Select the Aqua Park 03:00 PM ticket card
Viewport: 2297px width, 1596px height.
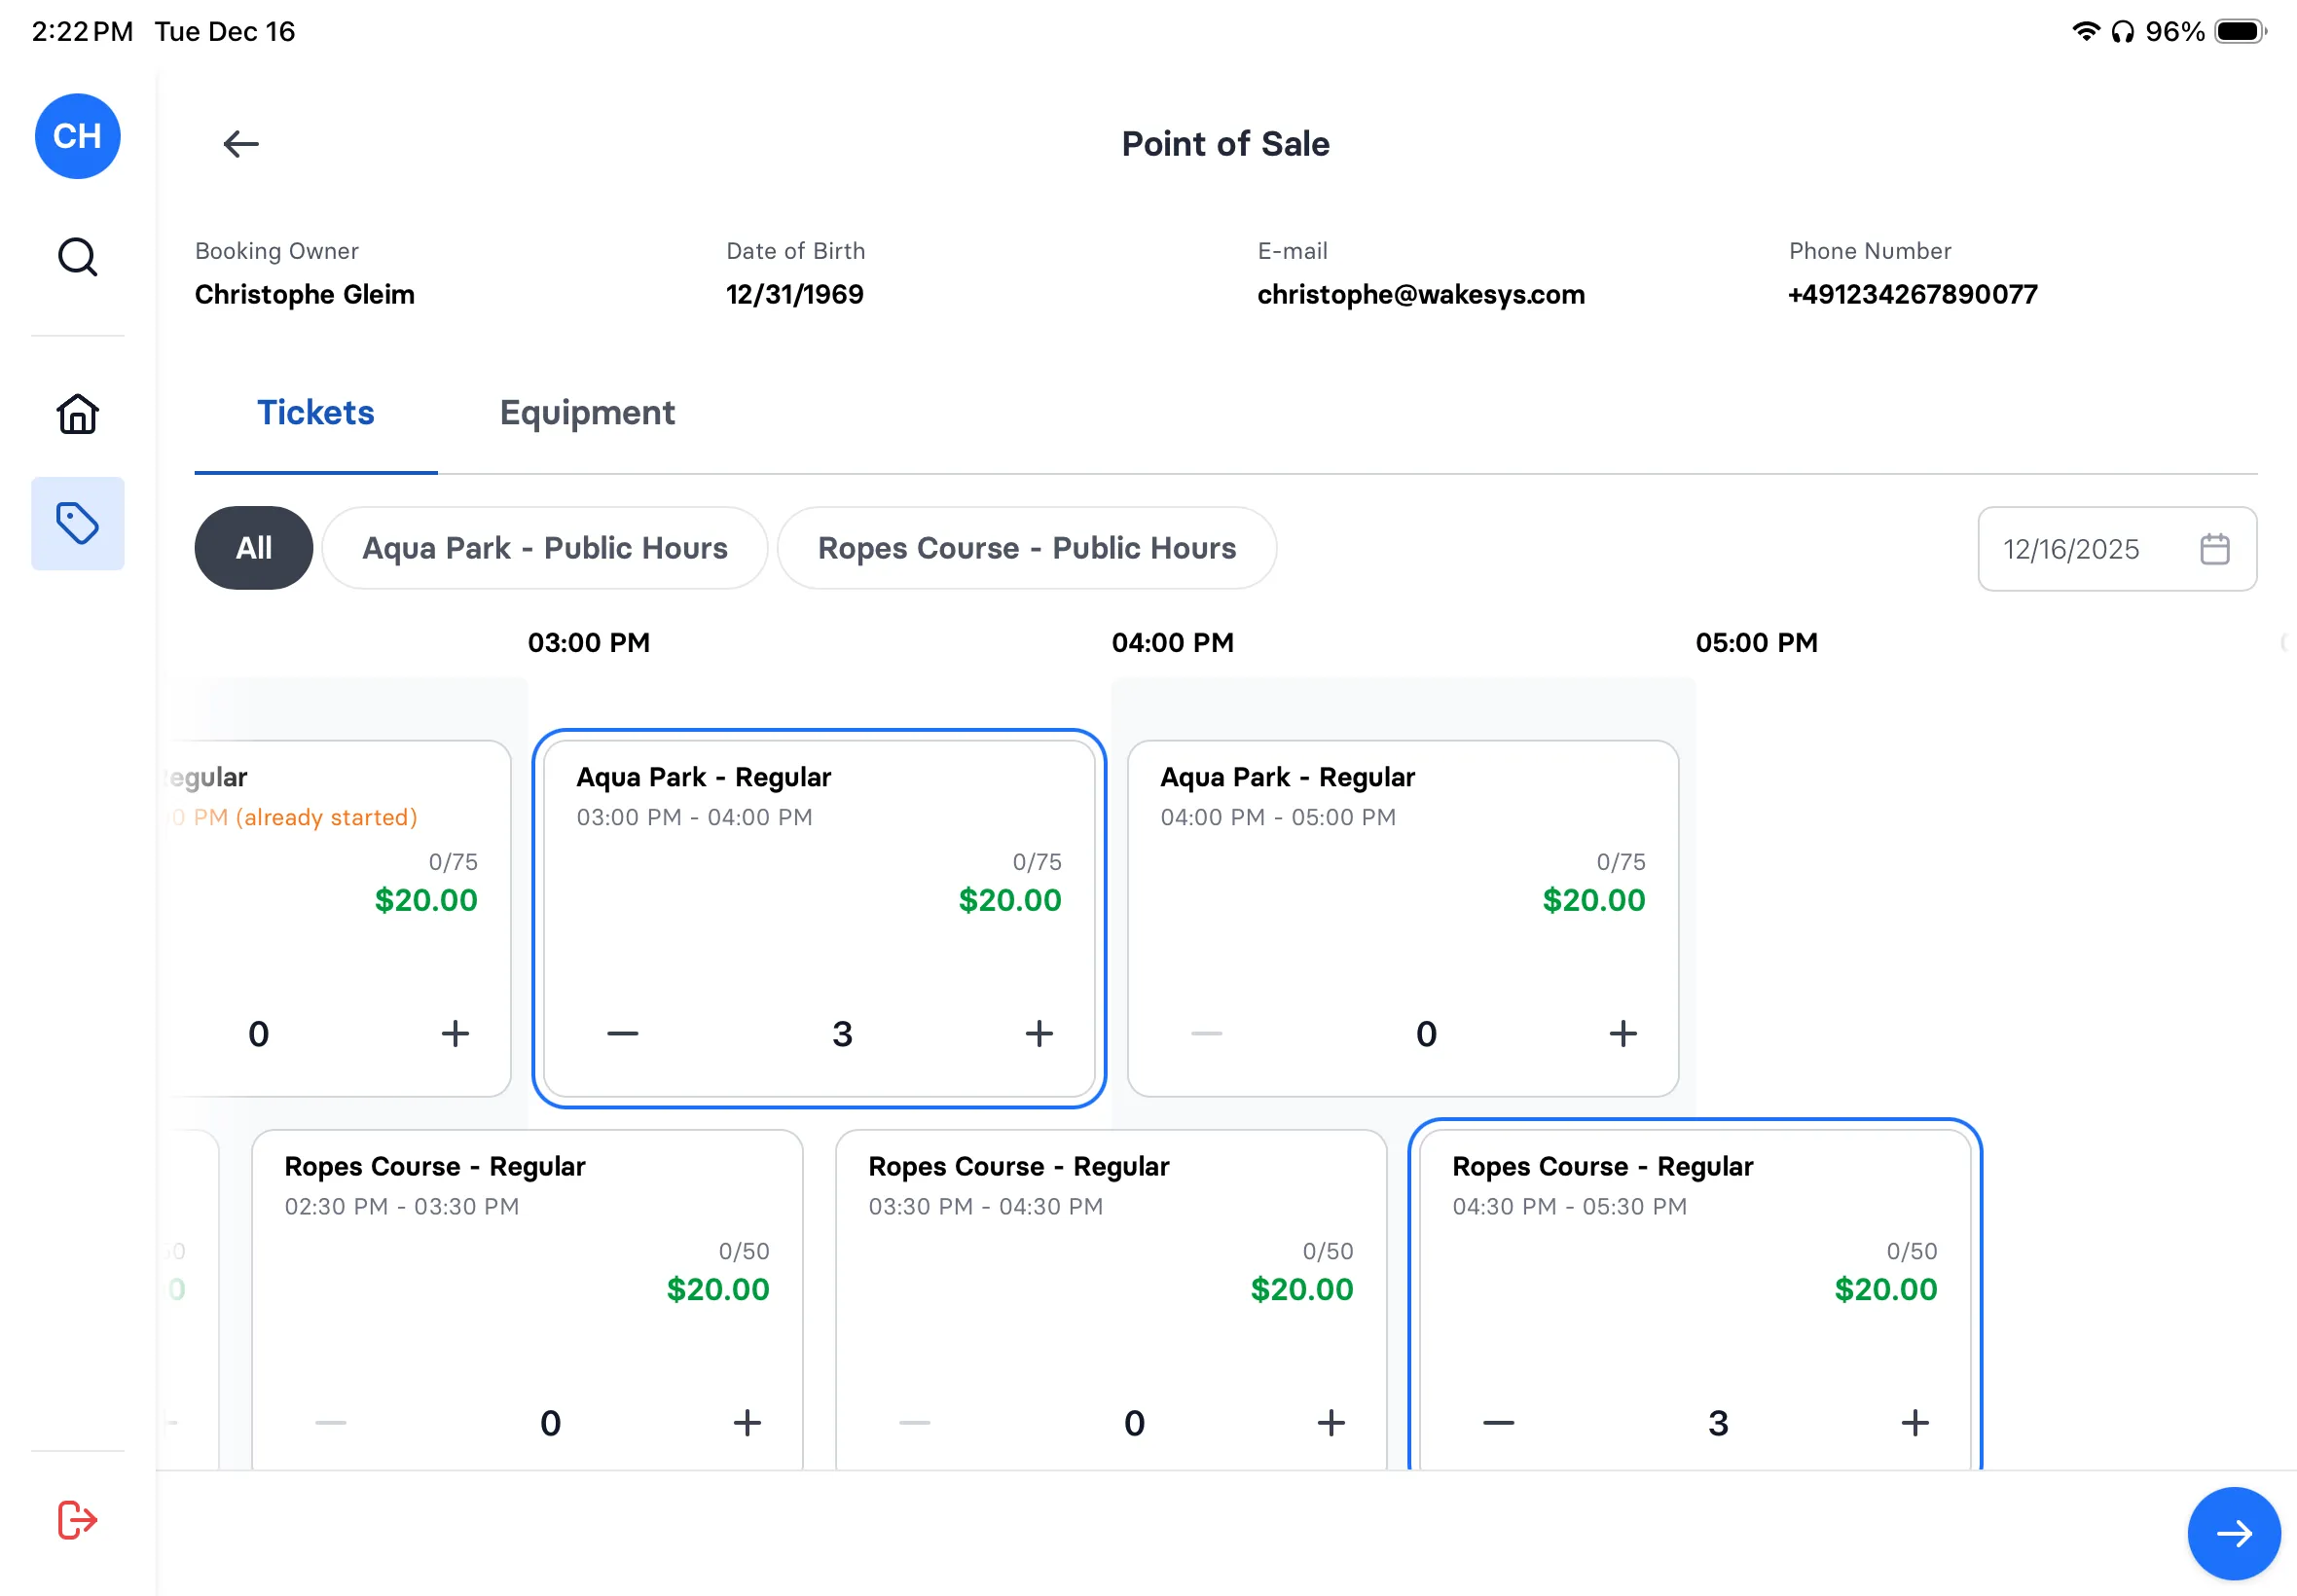pyautogui.click(x=820, y=900)
